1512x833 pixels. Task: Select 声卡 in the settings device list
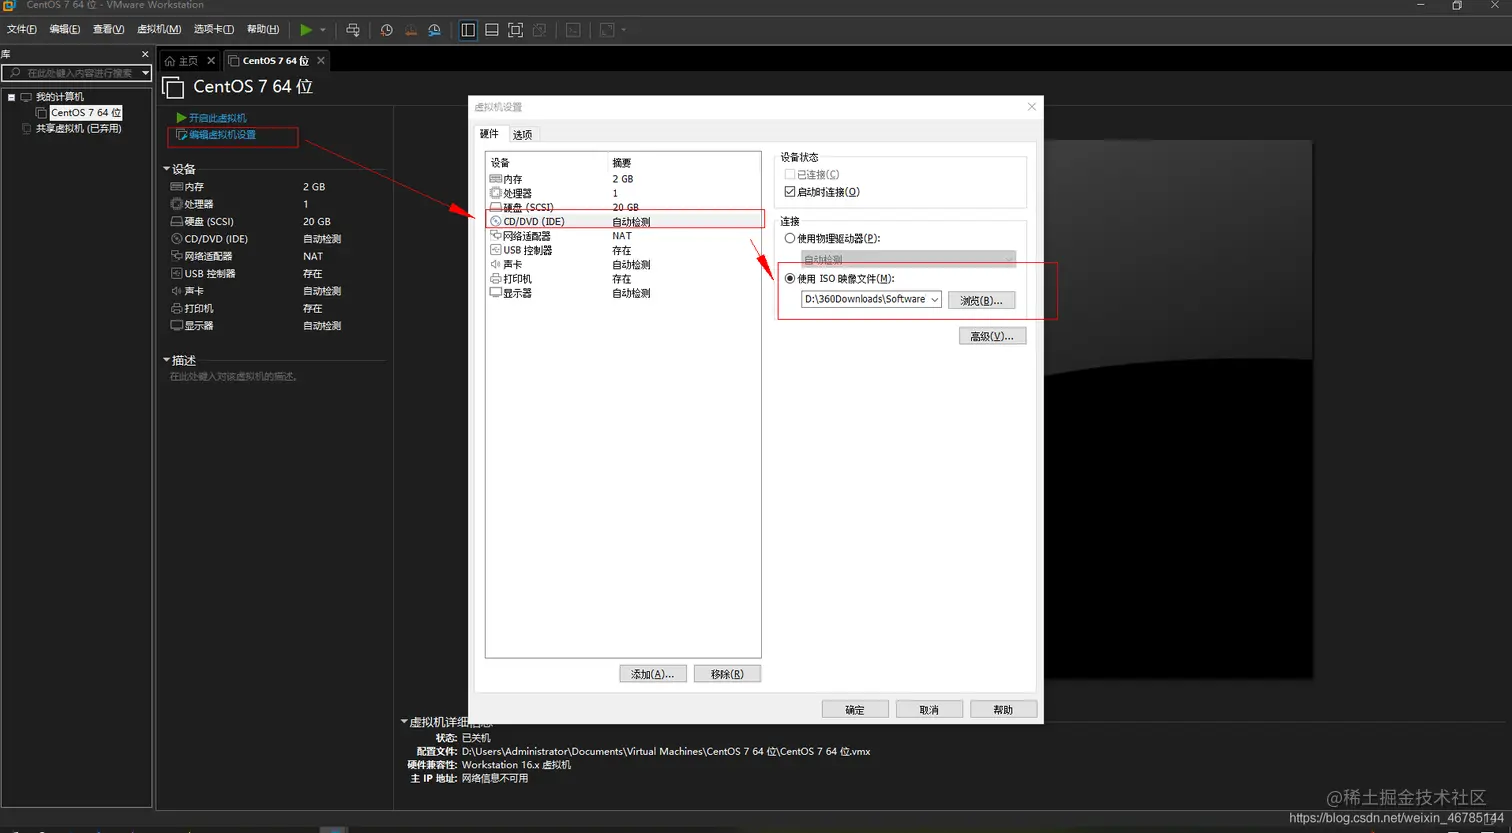(x=625, y=265)
